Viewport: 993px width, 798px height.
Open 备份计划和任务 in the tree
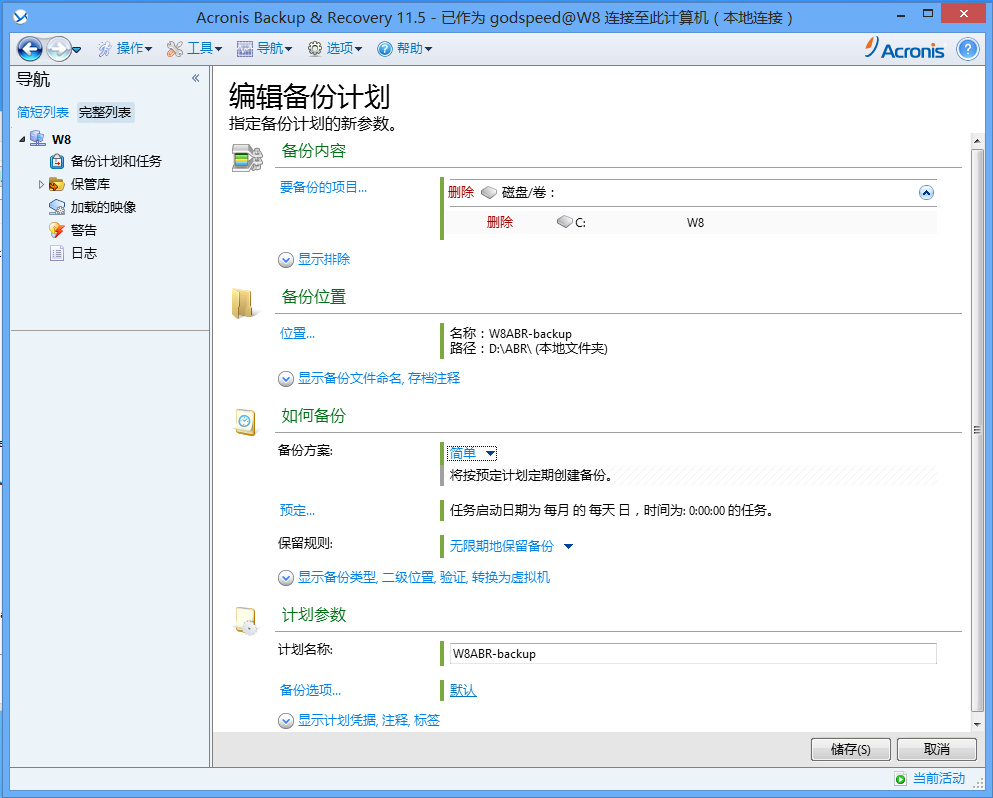(x=116, y=162)
